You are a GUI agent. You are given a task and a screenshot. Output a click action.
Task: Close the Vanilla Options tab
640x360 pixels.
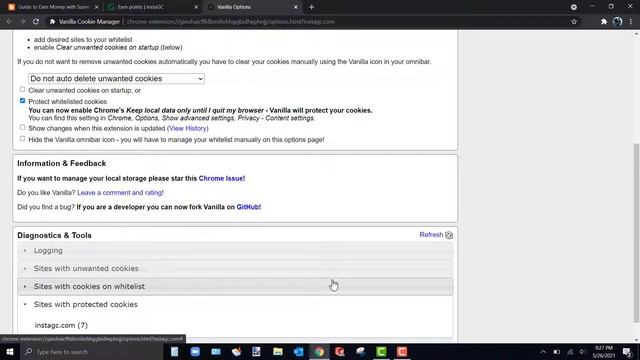point(296,7)
